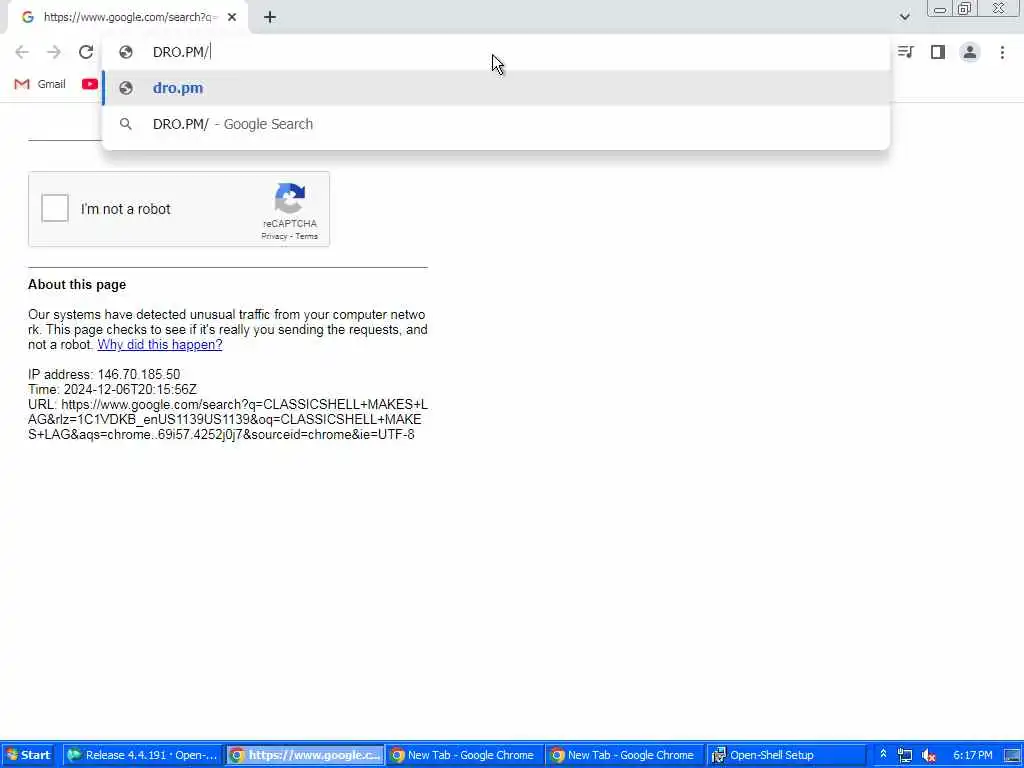
Task: Switch to the Release 4.4.191 Open-Shell taskbar window
Action: (x=143, y=755)
